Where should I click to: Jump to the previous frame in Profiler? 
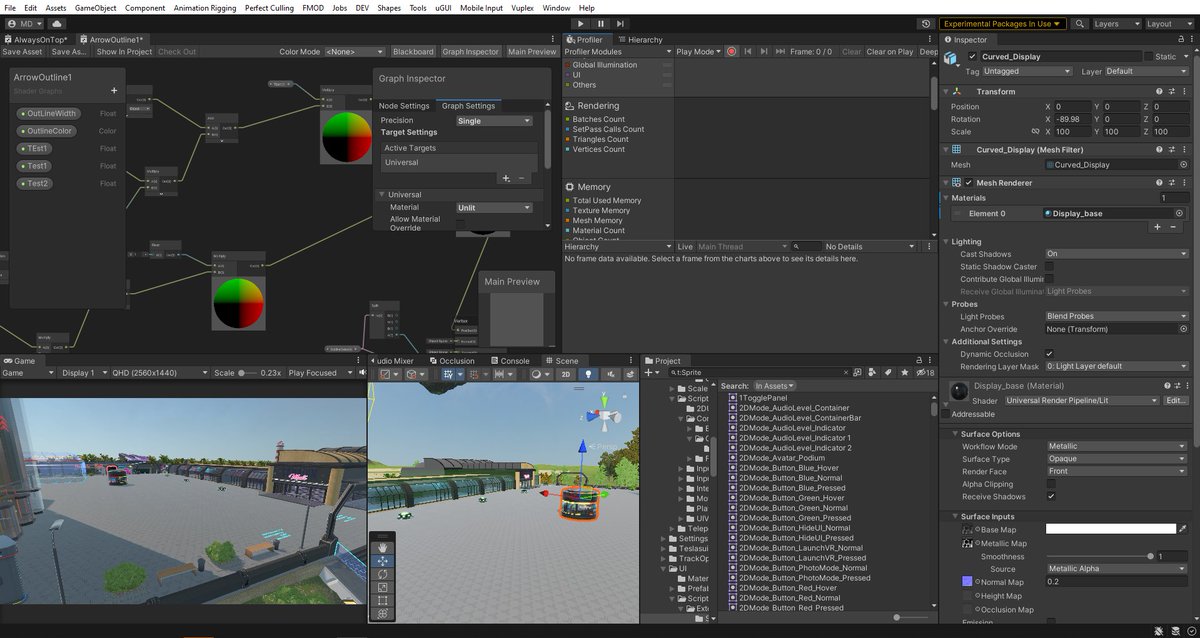point(746,51)
